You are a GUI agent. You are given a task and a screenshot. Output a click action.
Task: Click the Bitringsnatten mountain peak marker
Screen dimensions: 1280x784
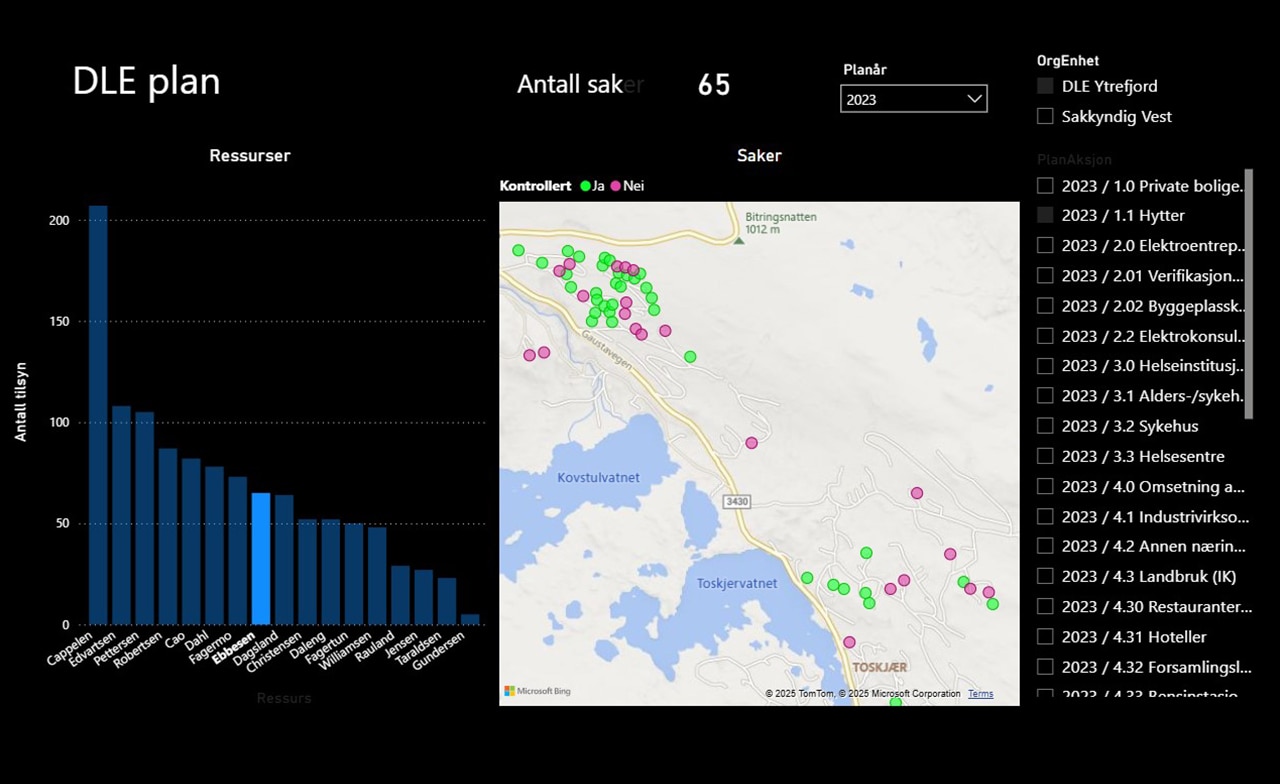739,240
